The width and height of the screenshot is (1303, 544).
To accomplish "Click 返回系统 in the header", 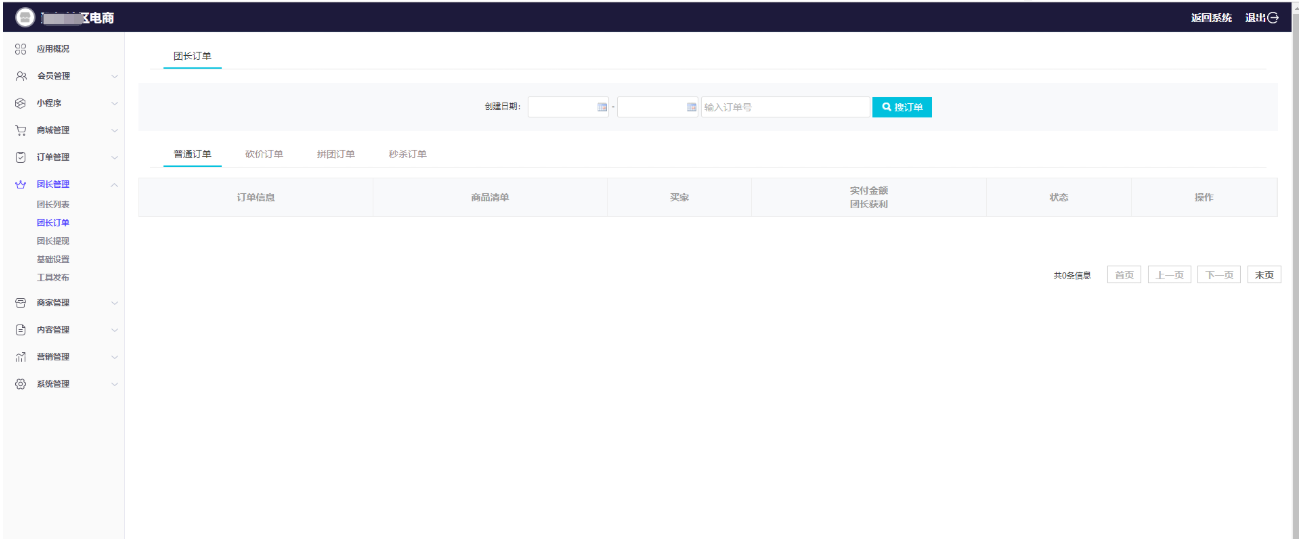I will (1211, 18).
